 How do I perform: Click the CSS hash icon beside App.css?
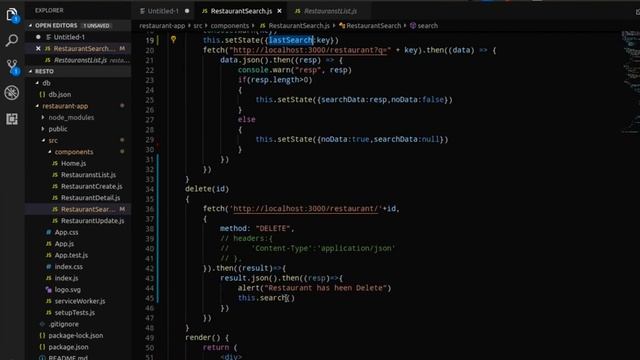click(x=49, y=232)
